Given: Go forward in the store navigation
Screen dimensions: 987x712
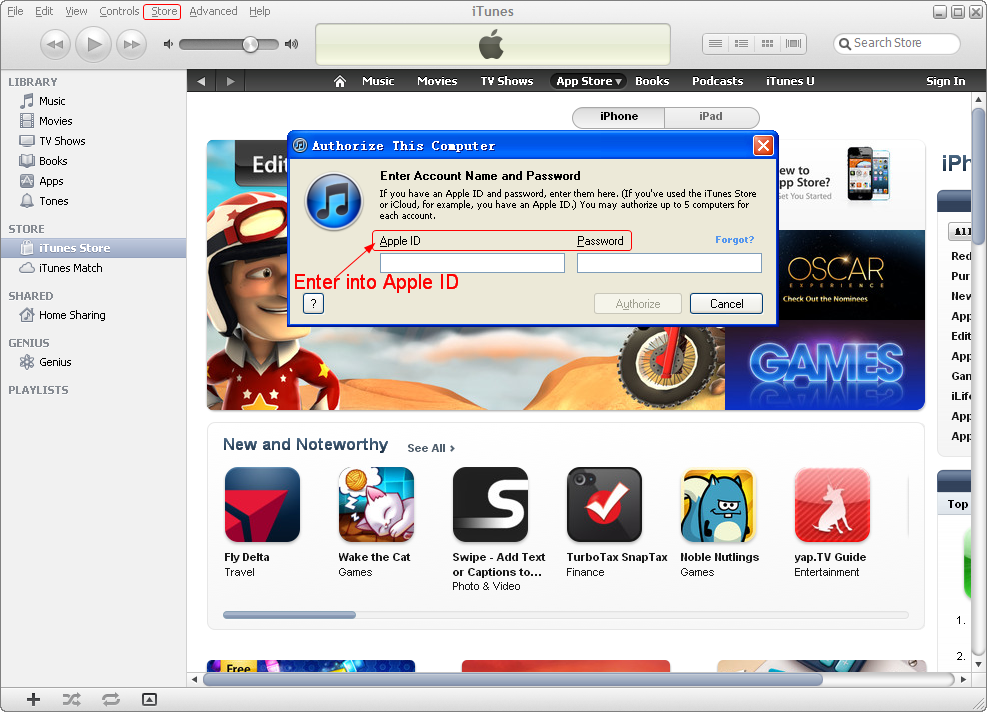Looking at the screenshot, I should point(230,81).
